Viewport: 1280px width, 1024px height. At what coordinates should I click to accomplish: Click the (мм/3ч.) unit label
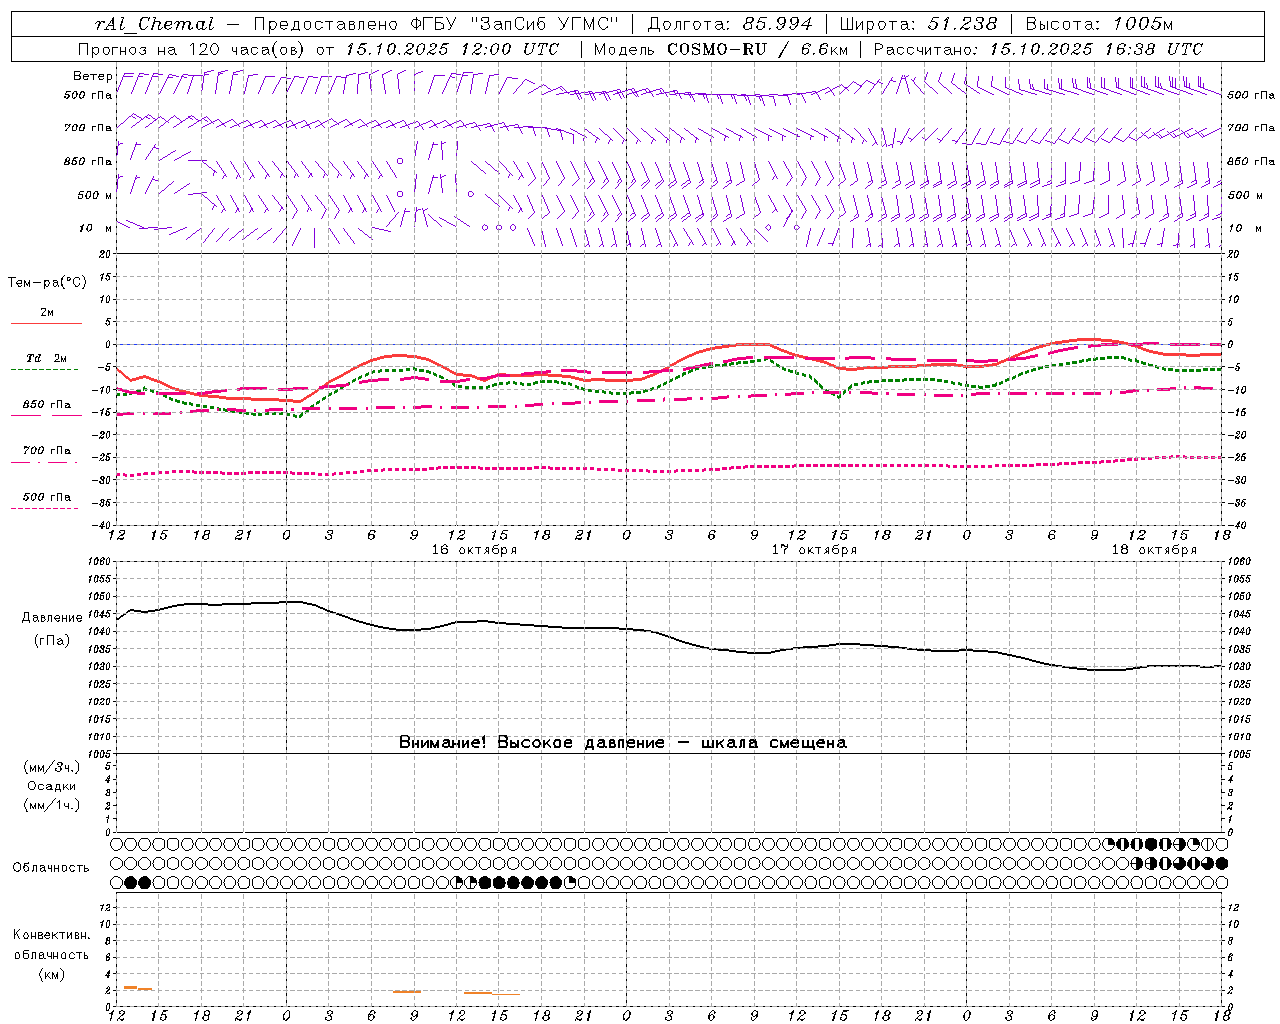(x=51, y=768)
